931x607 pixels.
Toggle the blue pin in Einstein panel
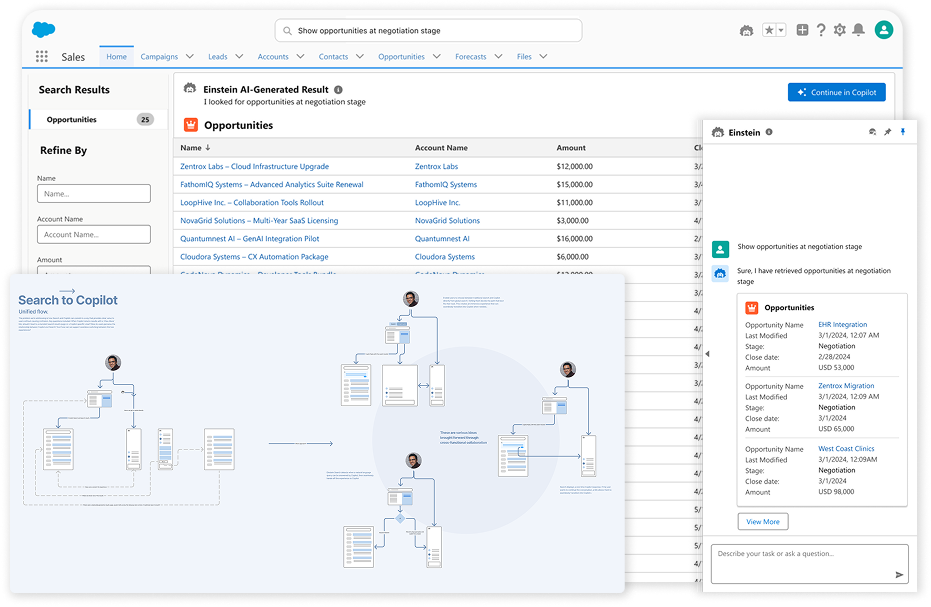(x=903, y=132)
